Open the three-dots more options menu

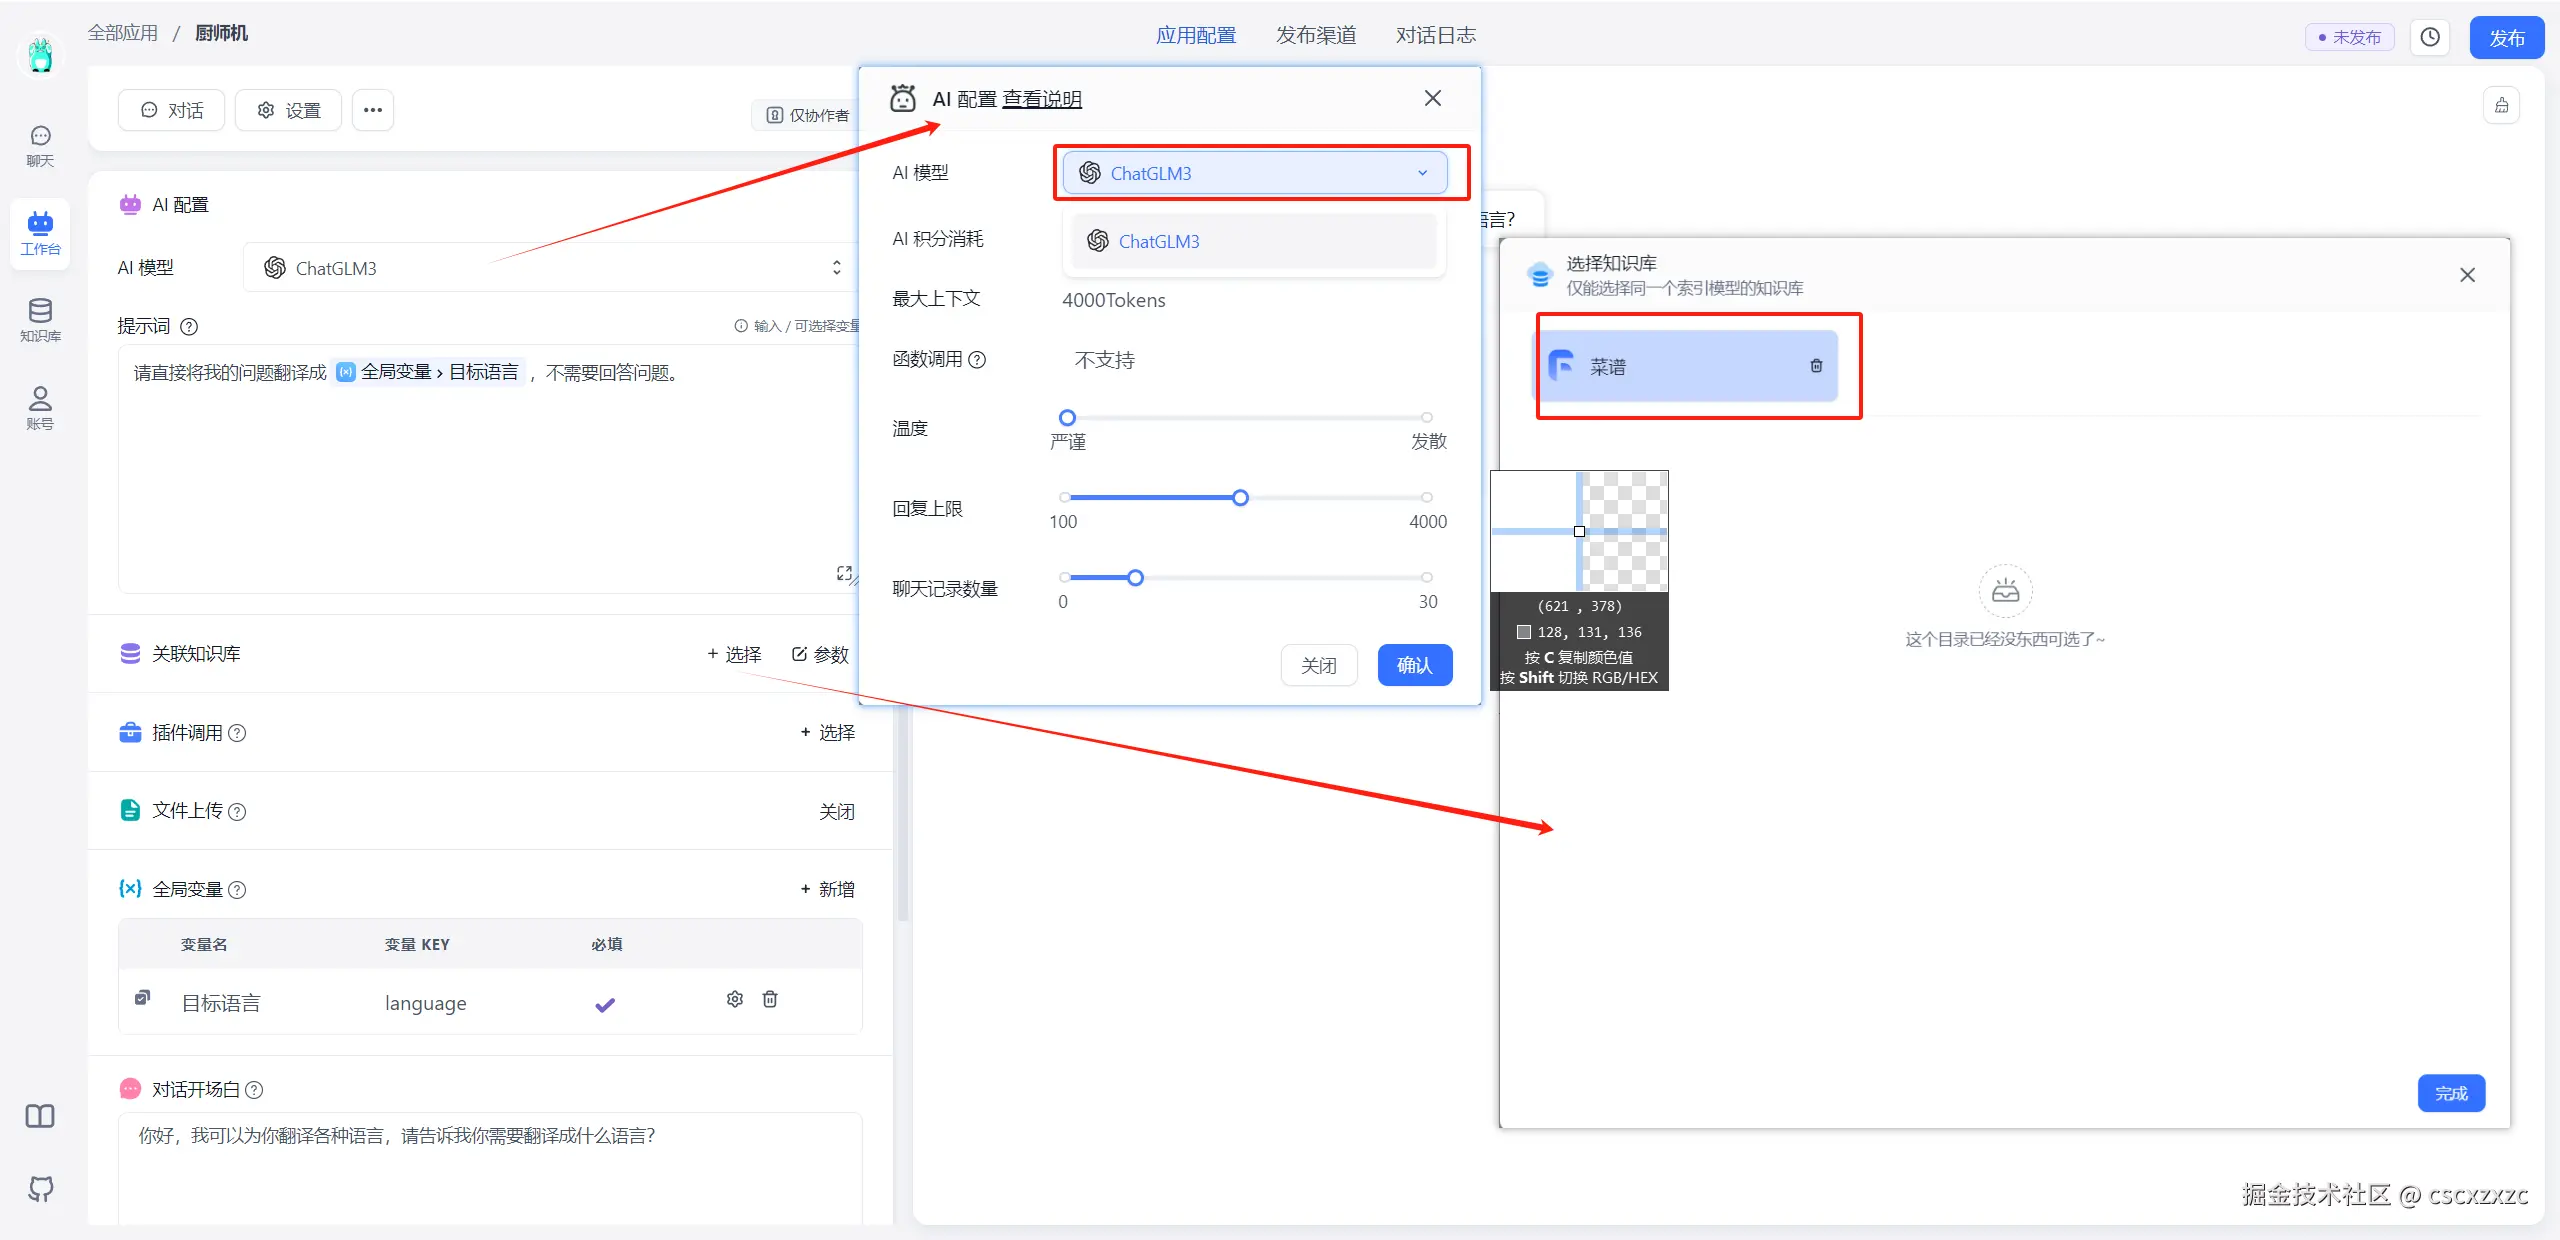373,110
